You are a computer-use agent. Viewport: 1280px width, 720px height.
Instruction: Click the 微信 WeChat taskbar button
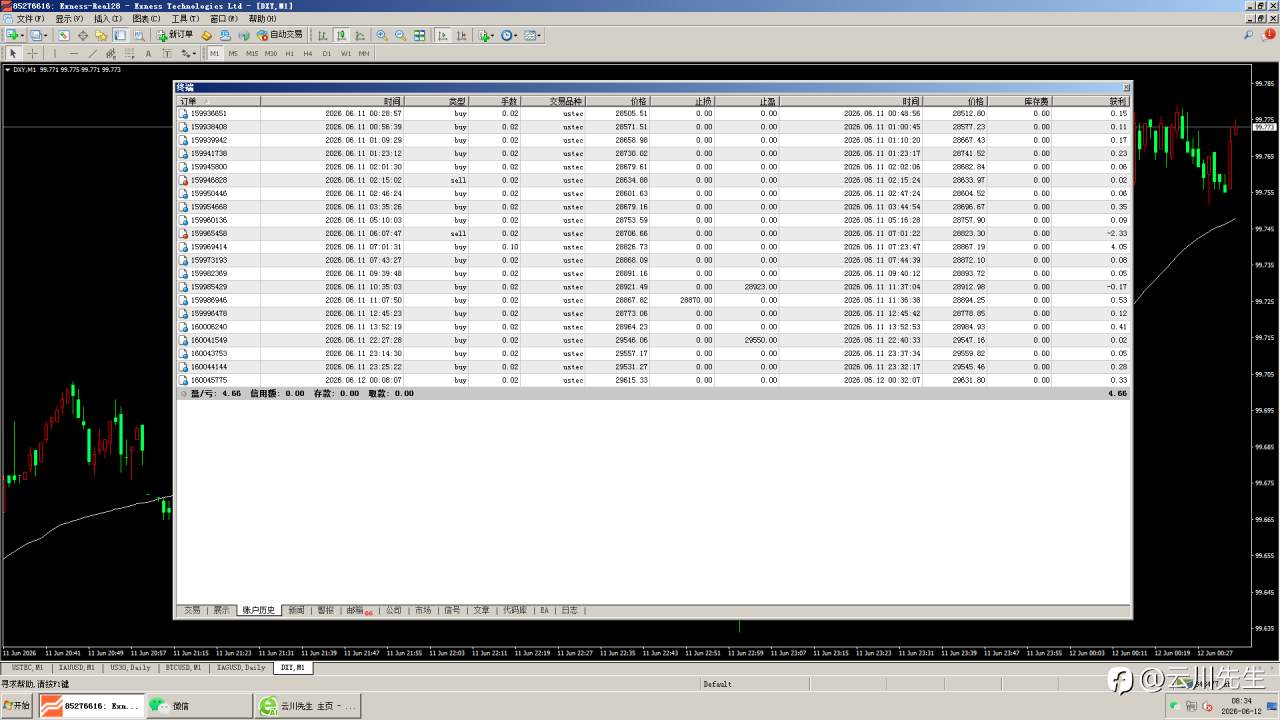click(199, 705)
